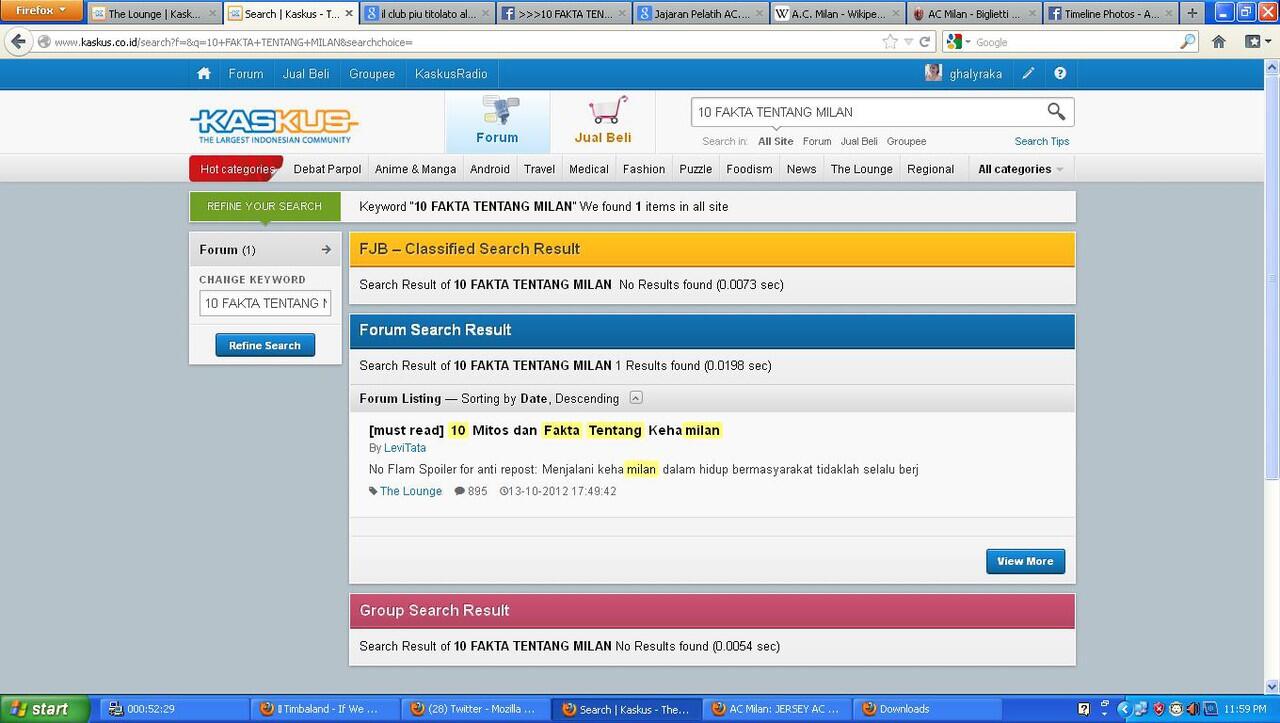Image resolution: width=1280 pixels, height=723 pixels.
Task: Expand All categories dropdown
Action: (1020, 169)
